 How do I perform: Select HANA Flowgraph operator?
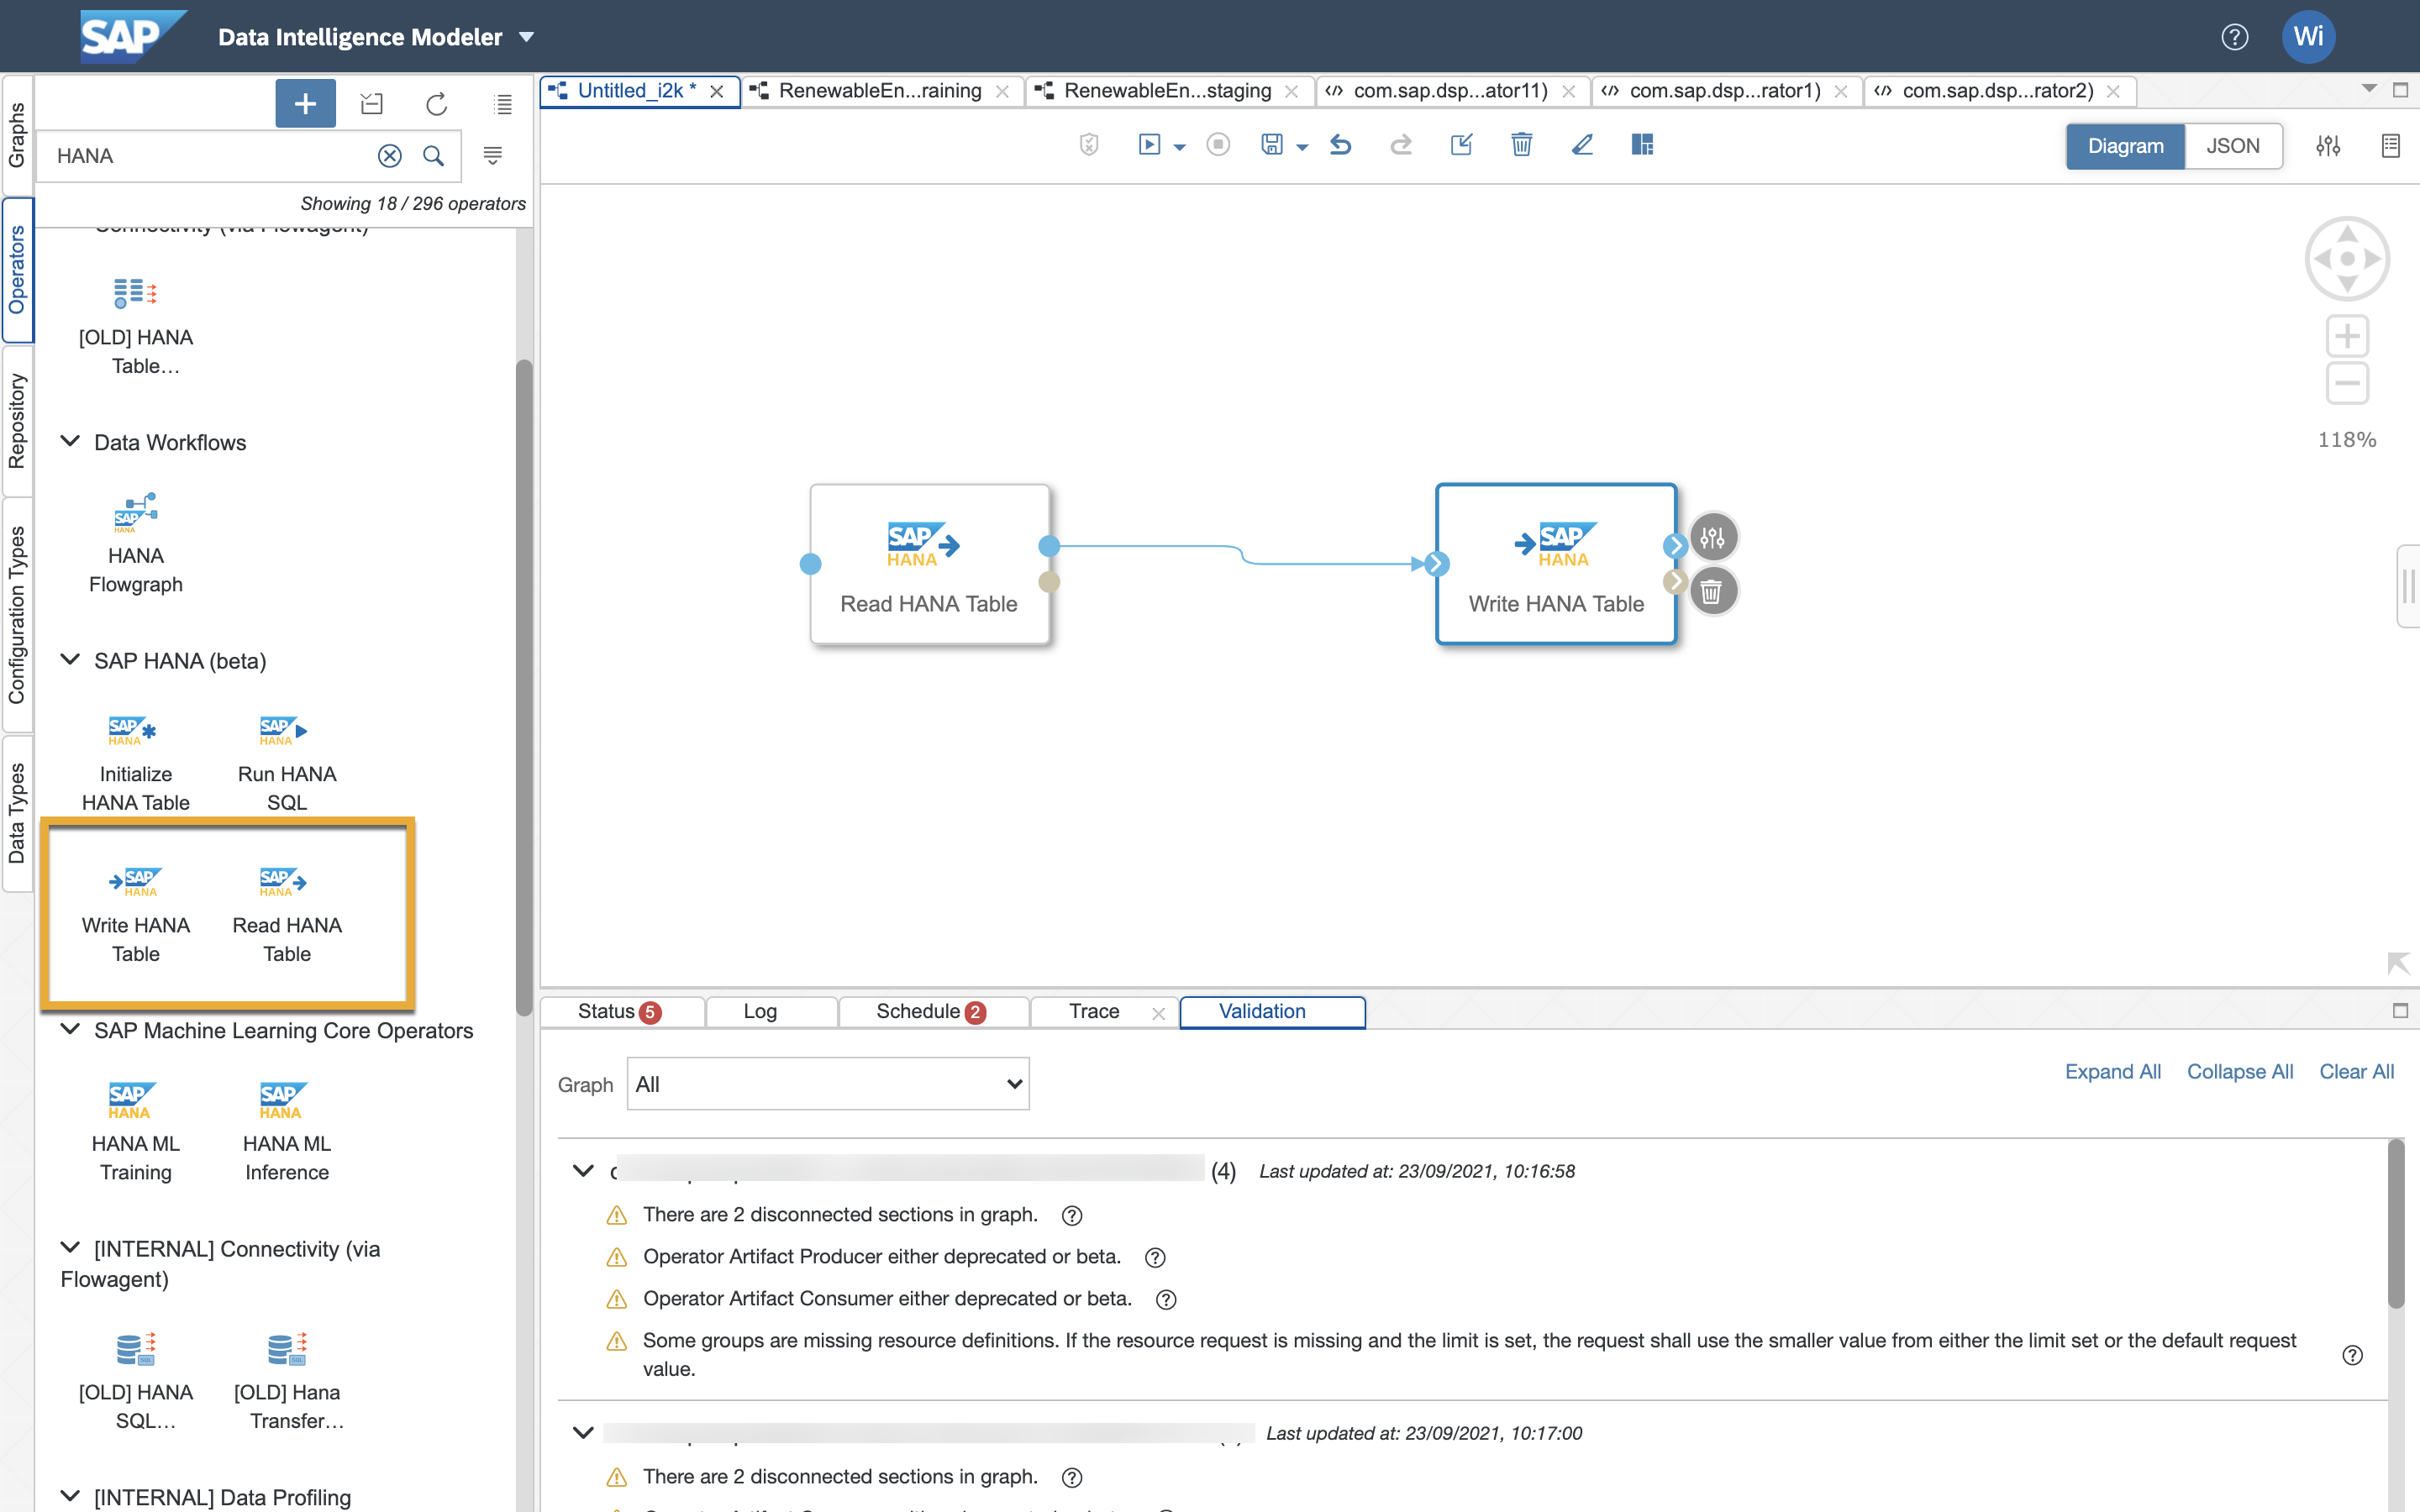point(136,543)
